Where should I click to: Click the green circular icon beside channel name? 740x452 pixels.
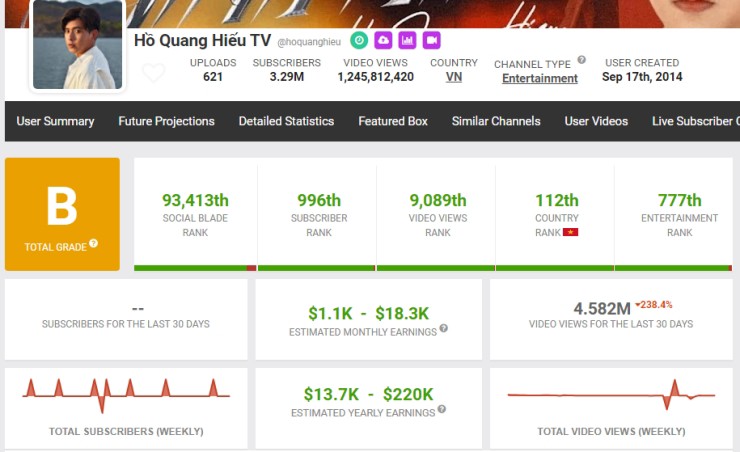(x=358, y=40)
